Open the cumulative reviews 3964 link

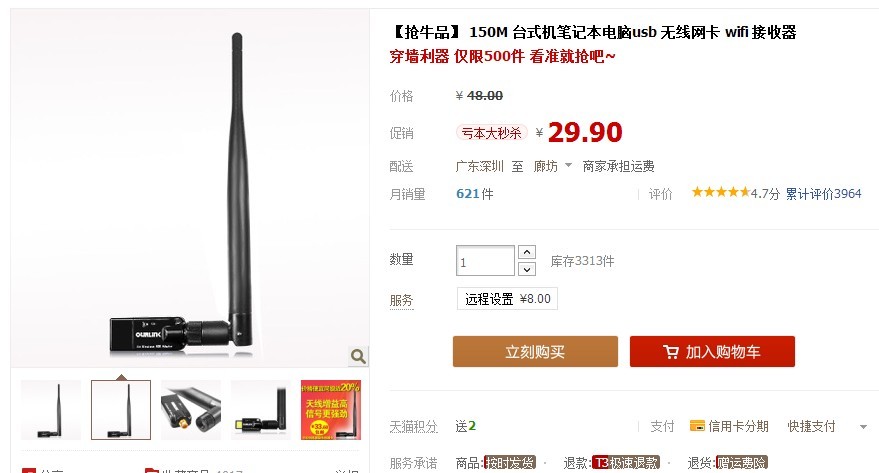click(x=823, y=194)
